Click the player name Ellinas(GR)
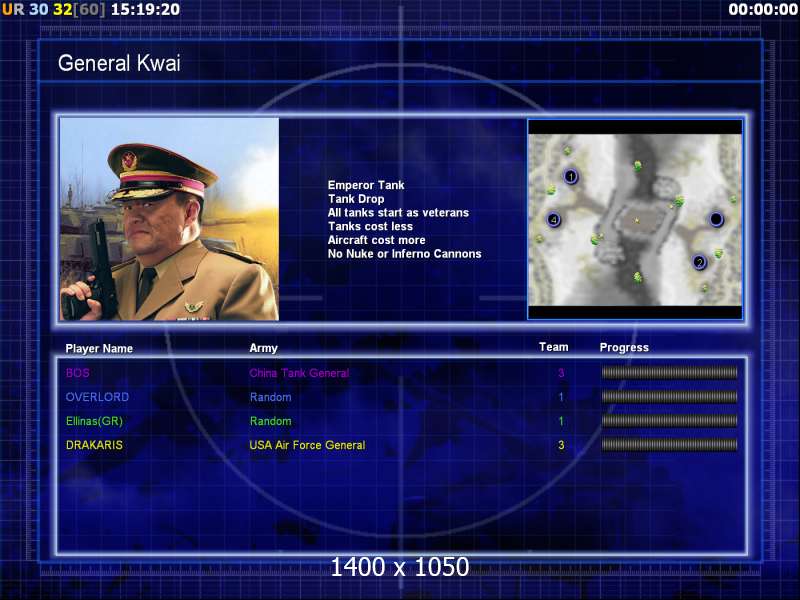Screen dimensions: 800x600 (x=94, y=421)
